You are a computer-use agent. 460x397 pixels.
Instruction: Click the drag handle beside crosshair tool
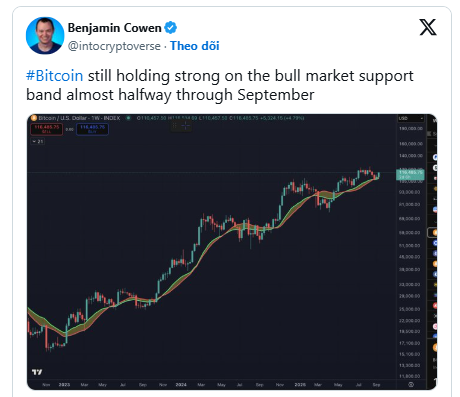[174, 126]
